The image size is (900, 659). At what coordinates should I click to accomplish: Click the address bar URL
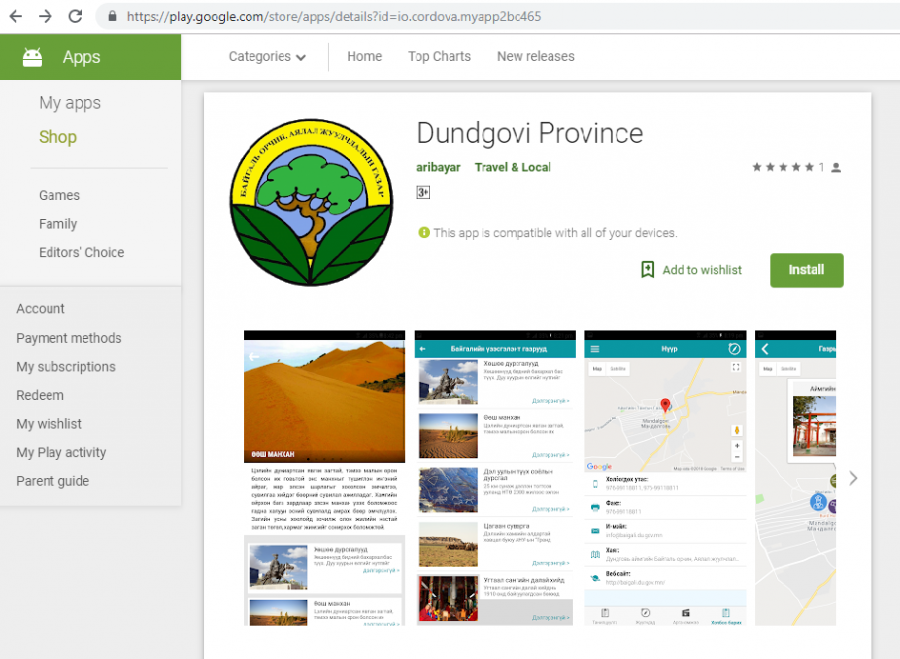pyautogui.click(x=334, y=16)
